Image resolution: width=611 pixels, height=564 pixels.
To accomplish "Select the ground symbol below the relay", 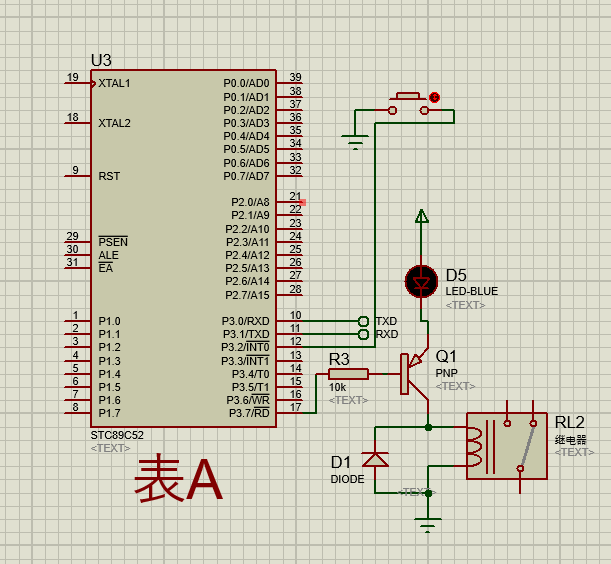I will pyautogui.click(x=427, y=525).
